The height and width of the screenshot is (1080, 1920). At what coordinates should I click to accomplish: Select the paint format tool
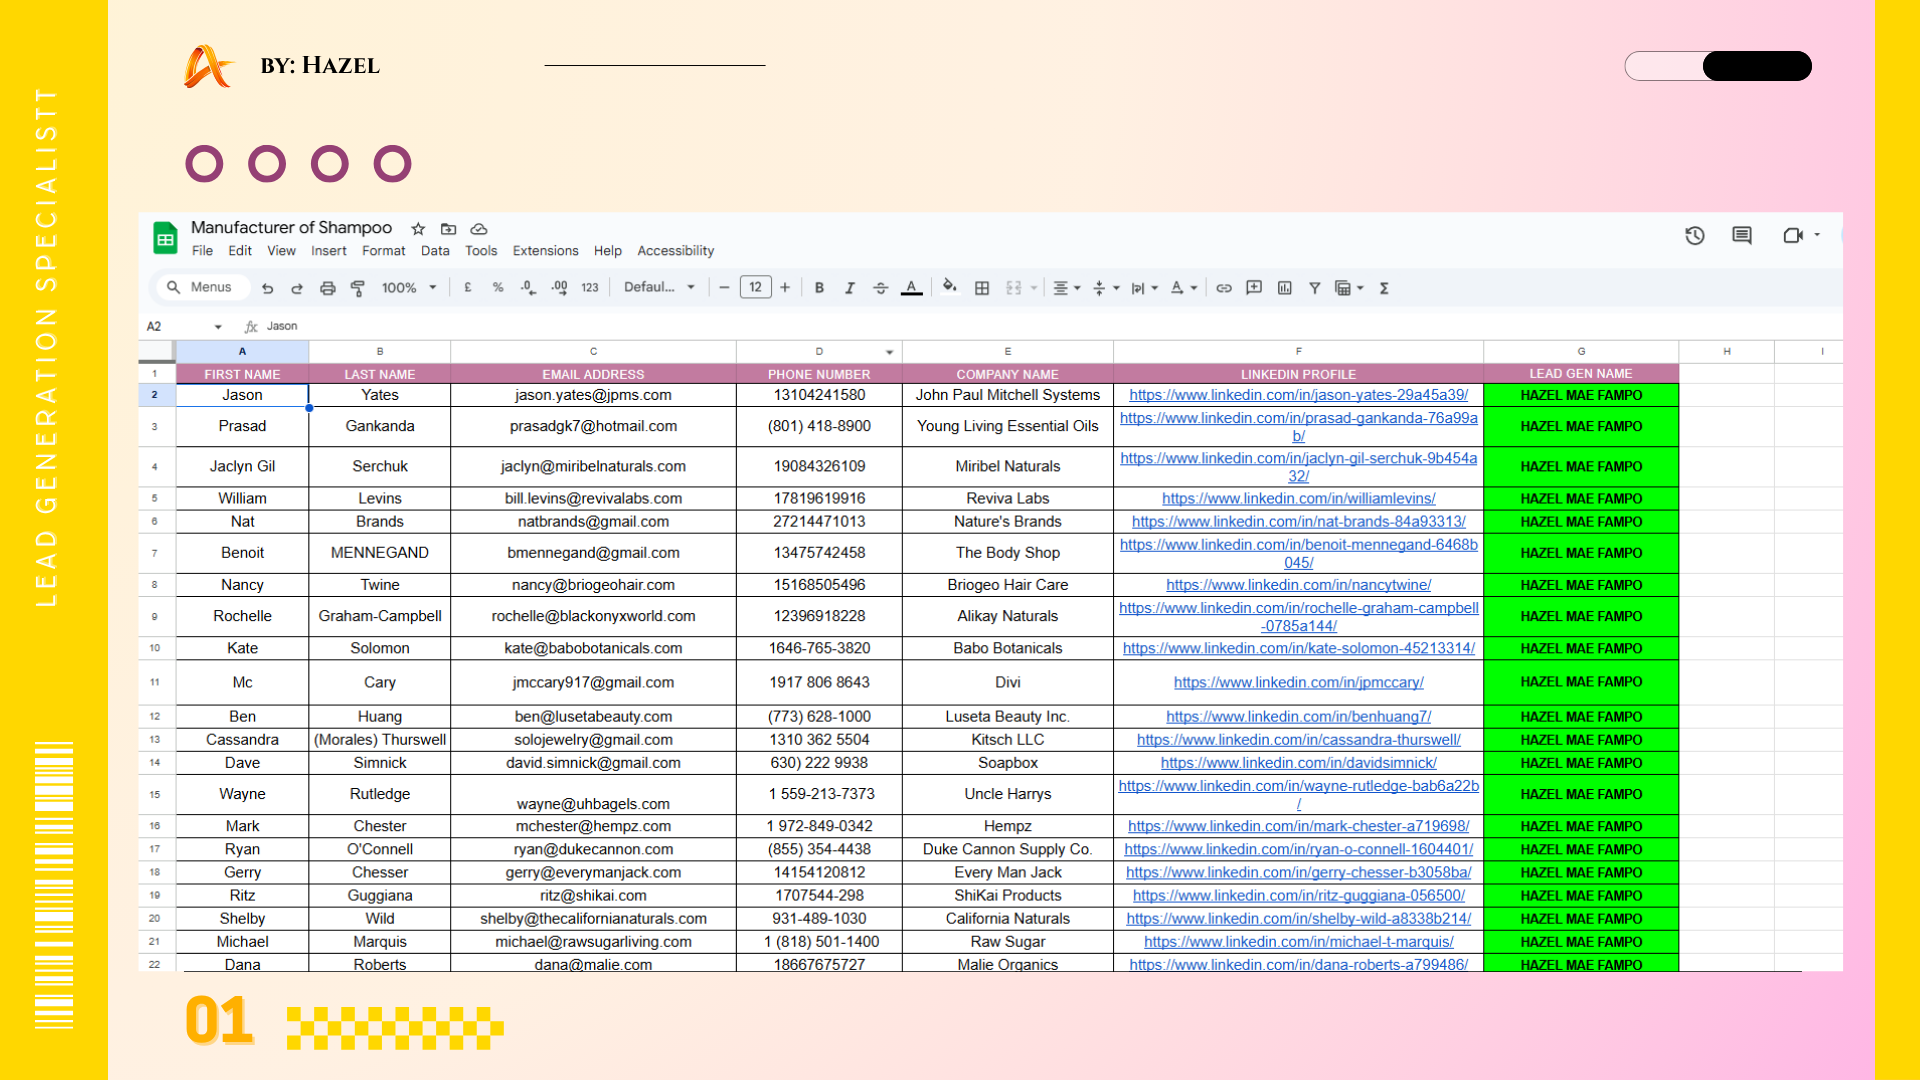point(357,288)
